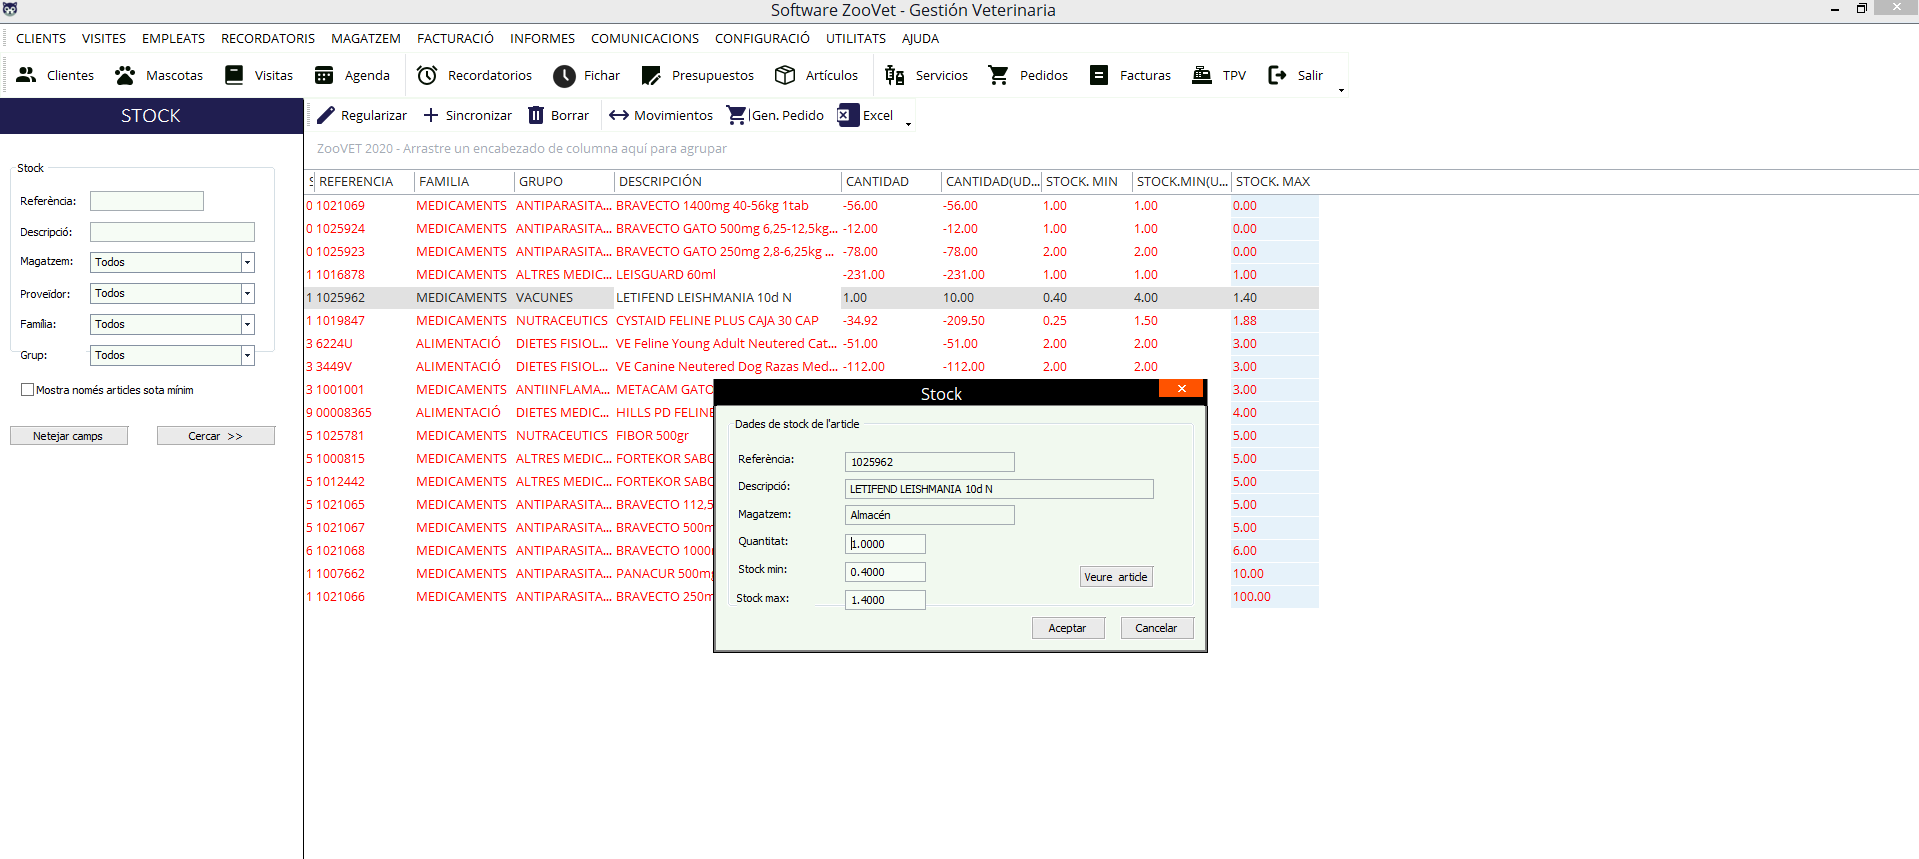Click Sincronizar plus icon

pyautogui.click(x=431, y=115)
